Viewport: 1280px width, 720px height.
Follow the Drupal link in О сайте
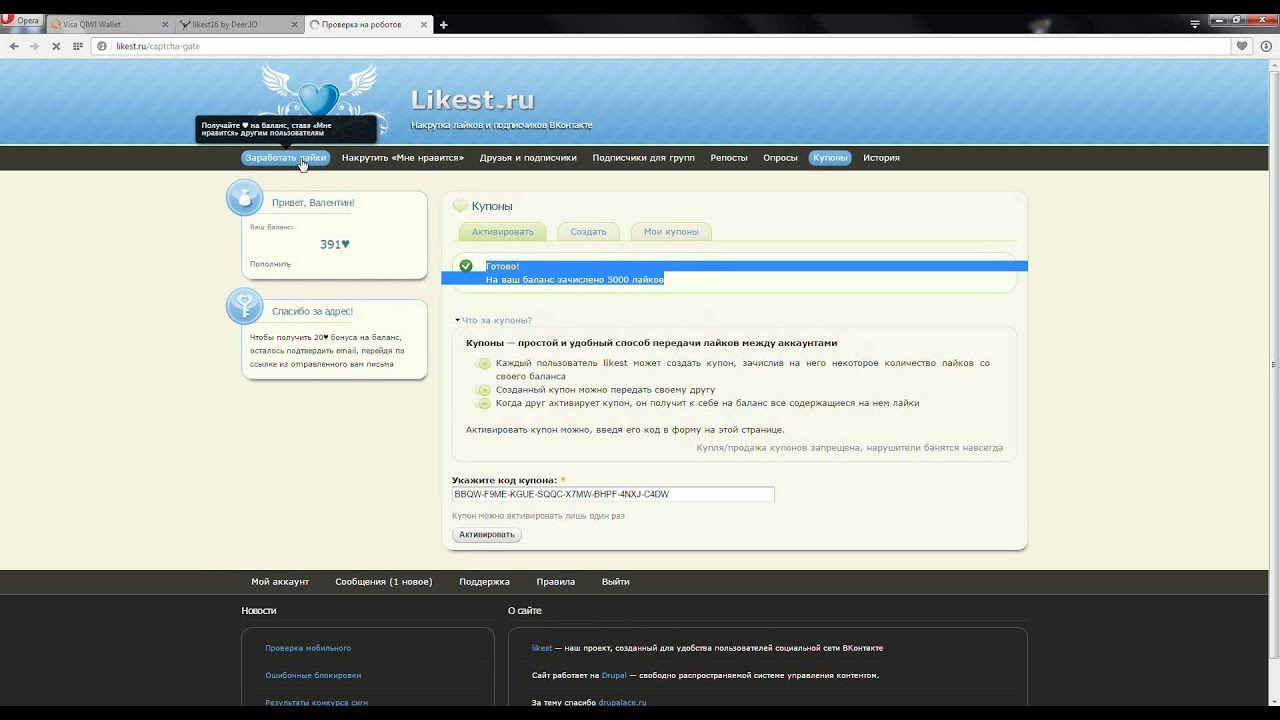[x=614, y=675]
